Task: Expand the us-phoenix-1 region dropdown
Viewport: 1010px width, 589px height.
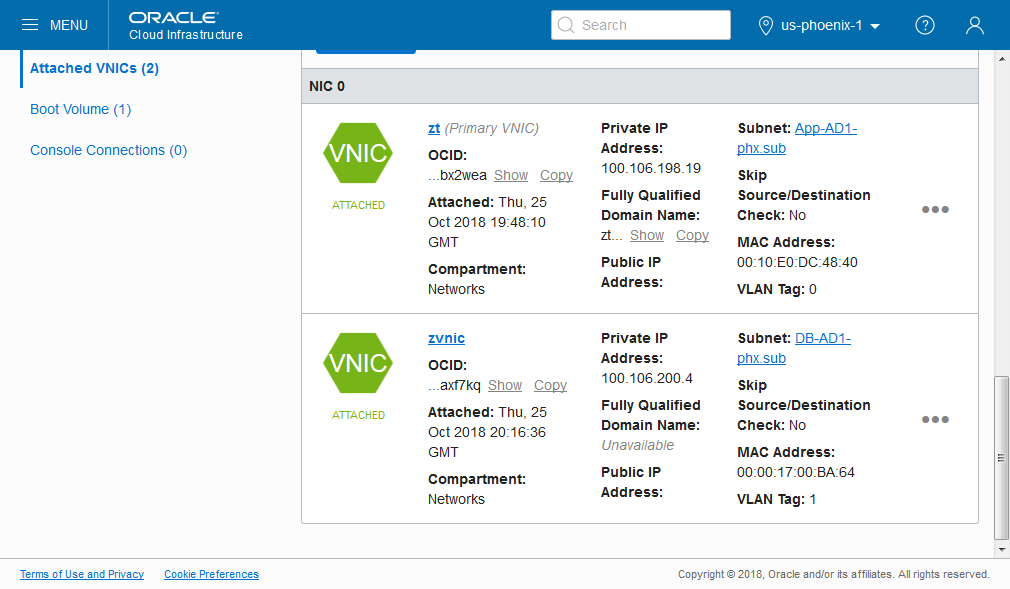Action: [820, 25]
